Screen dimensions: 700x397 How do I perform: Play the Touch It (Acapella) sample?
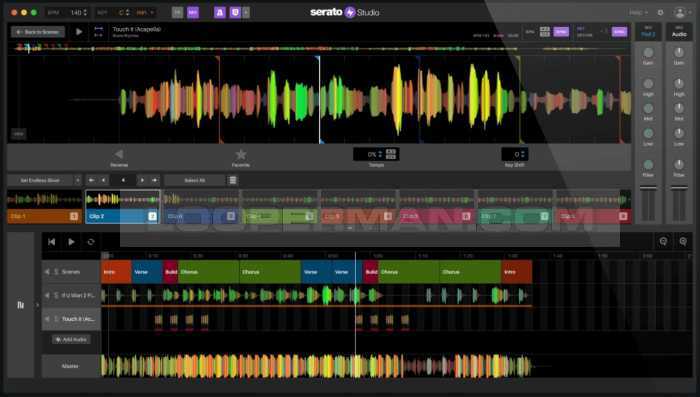click(79, 32)
